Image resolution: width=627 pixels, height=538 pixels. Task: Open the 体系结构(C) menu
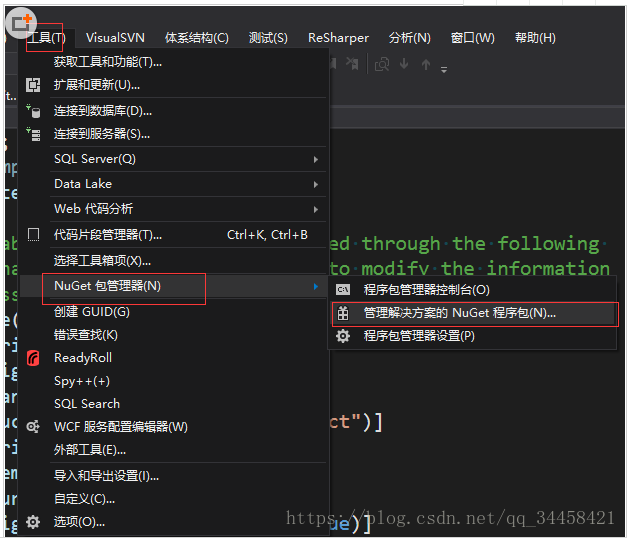tap(197, 38)
